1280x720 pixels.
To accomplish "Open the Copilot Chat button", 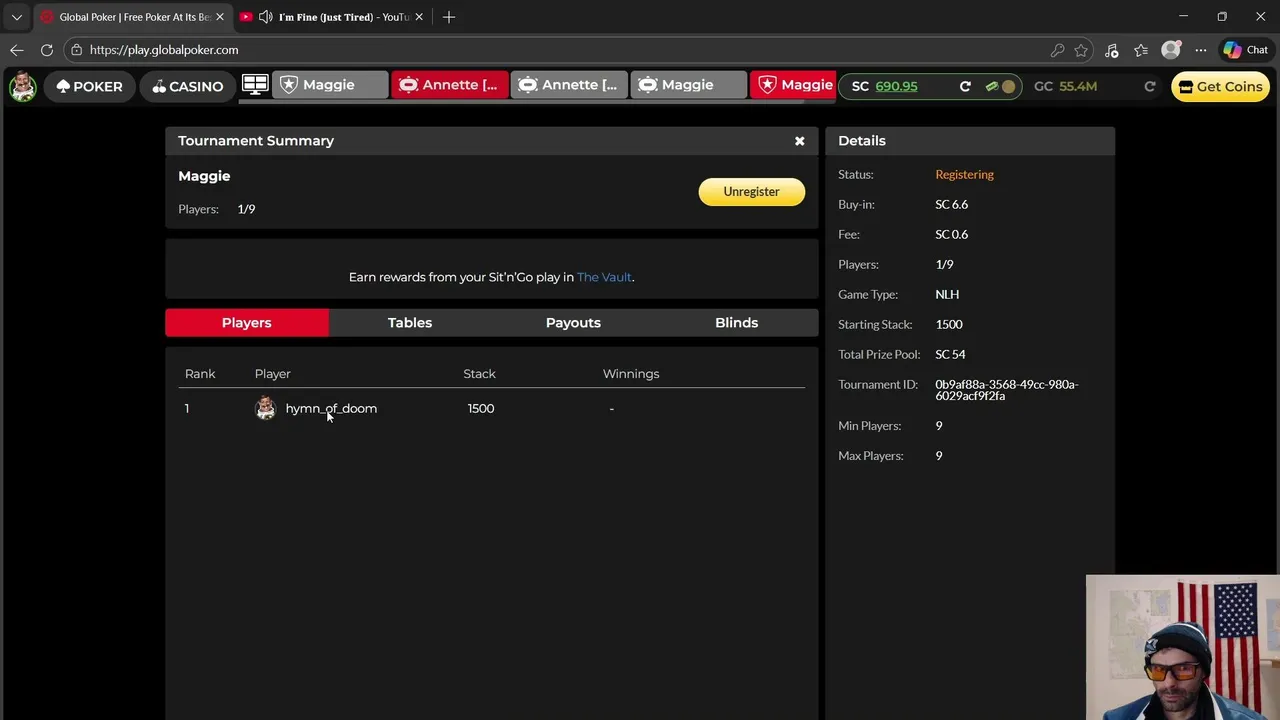I will pos(1245,50).
